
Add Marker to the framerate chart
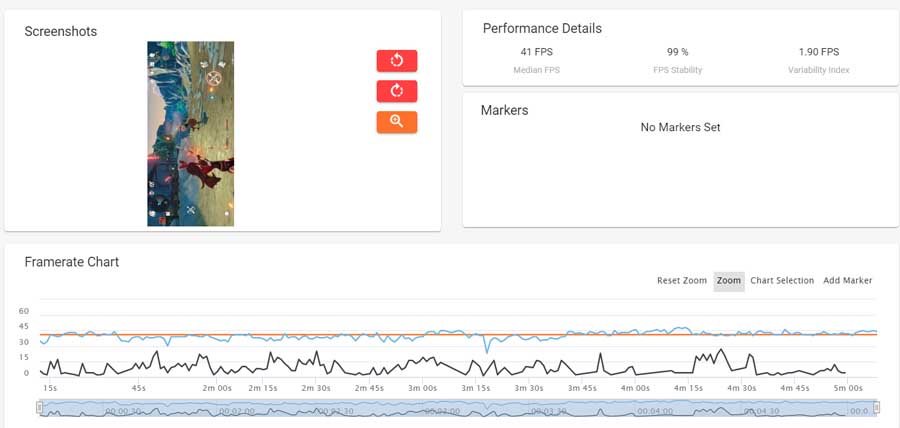[847, 281]
